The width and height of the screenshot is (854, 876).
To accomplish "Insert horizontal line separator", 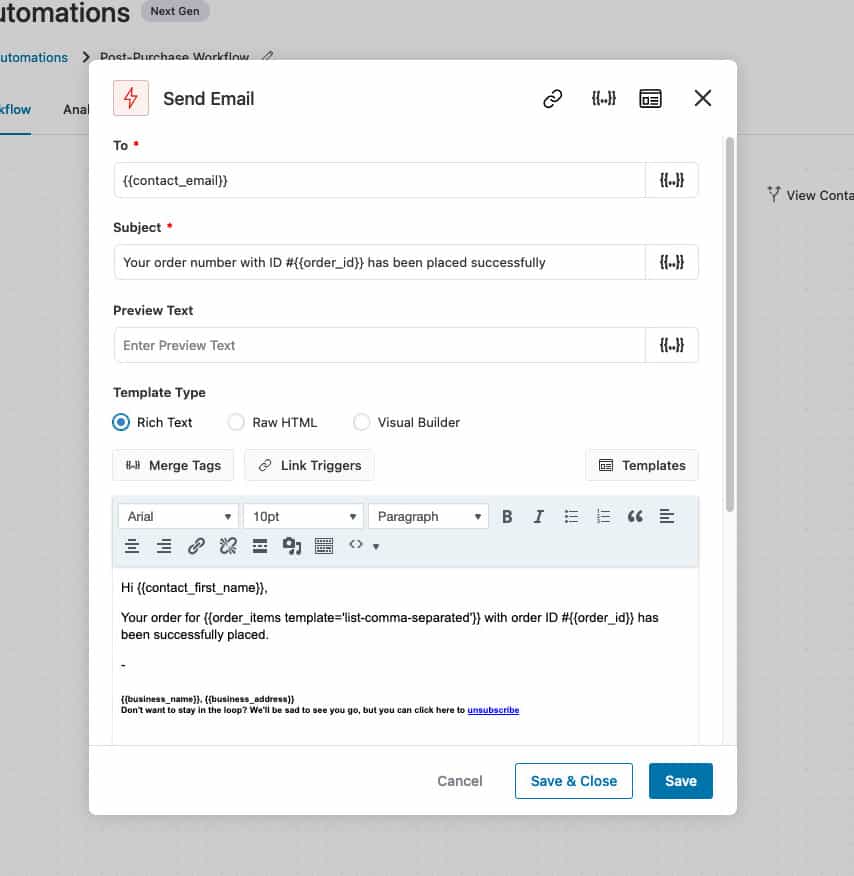I will point(260,546).
